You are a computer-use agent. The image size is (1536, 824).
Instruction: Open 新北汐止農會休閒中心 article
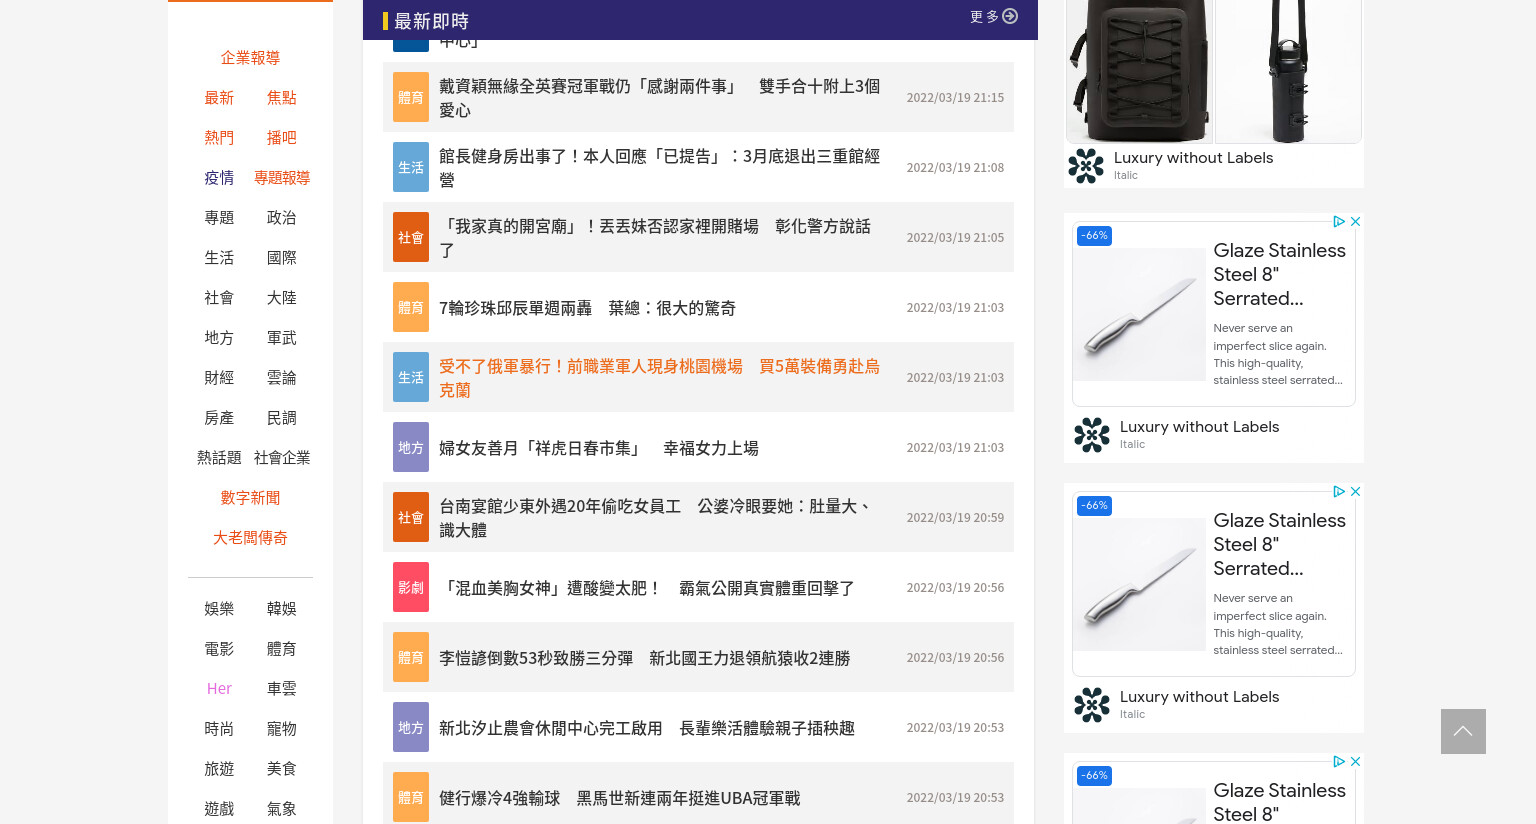646,728
